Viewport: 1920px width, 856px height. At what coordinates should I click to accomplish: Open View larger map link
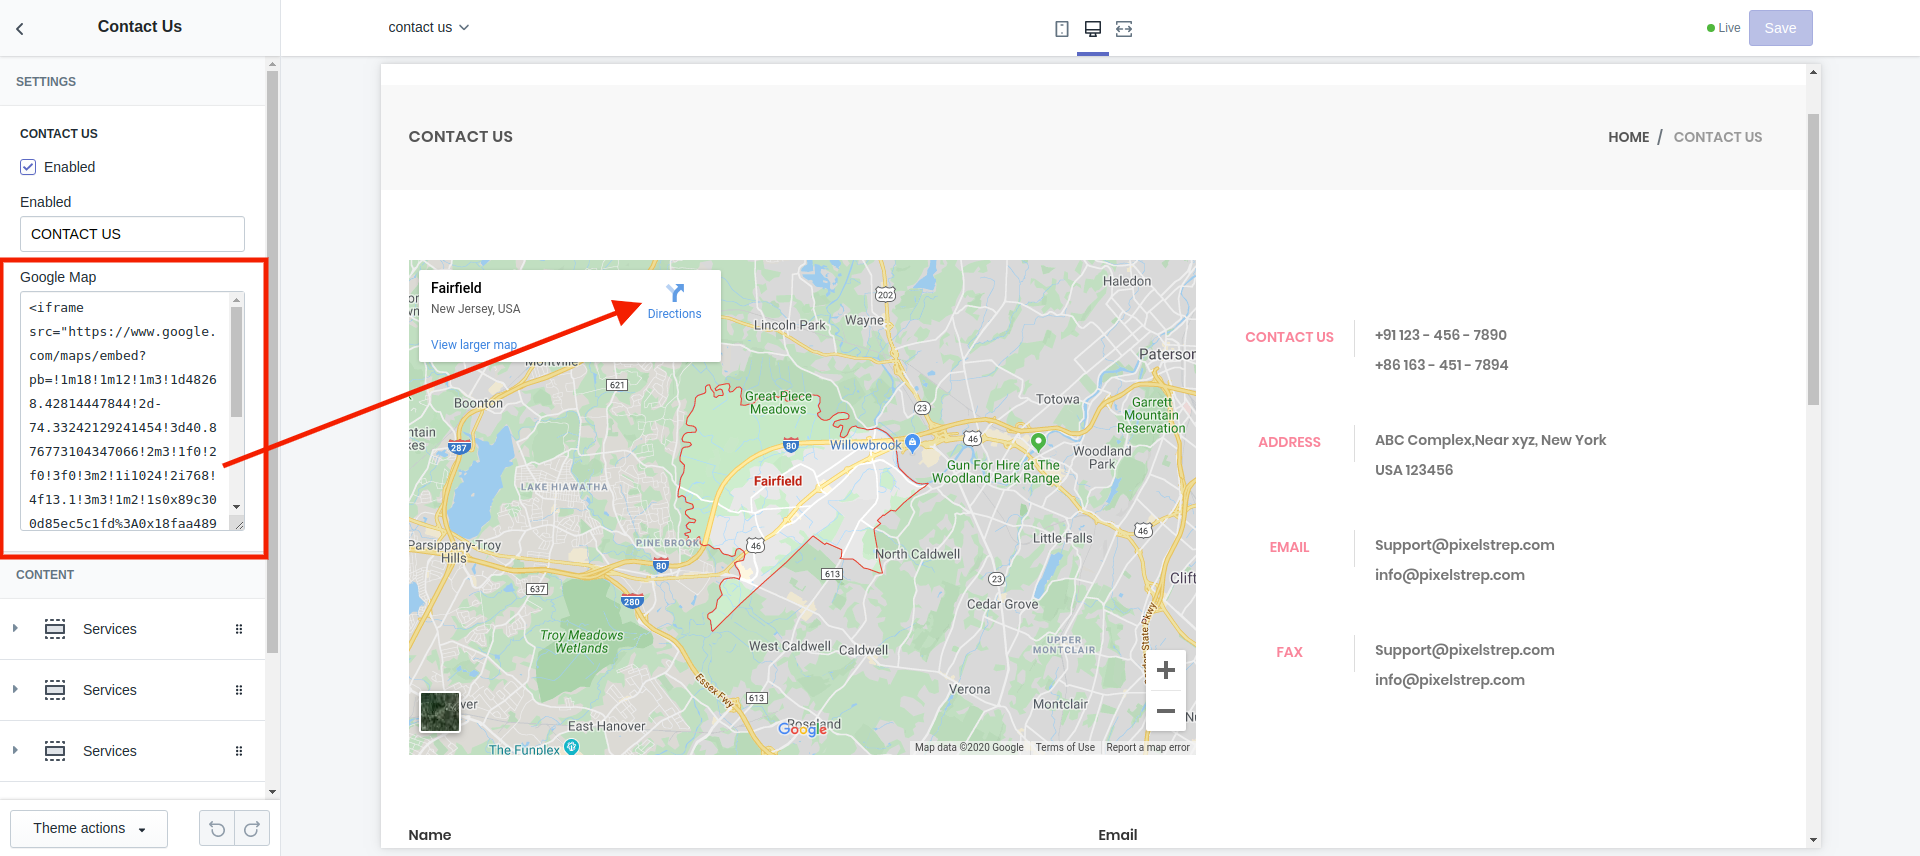[474, 345]
